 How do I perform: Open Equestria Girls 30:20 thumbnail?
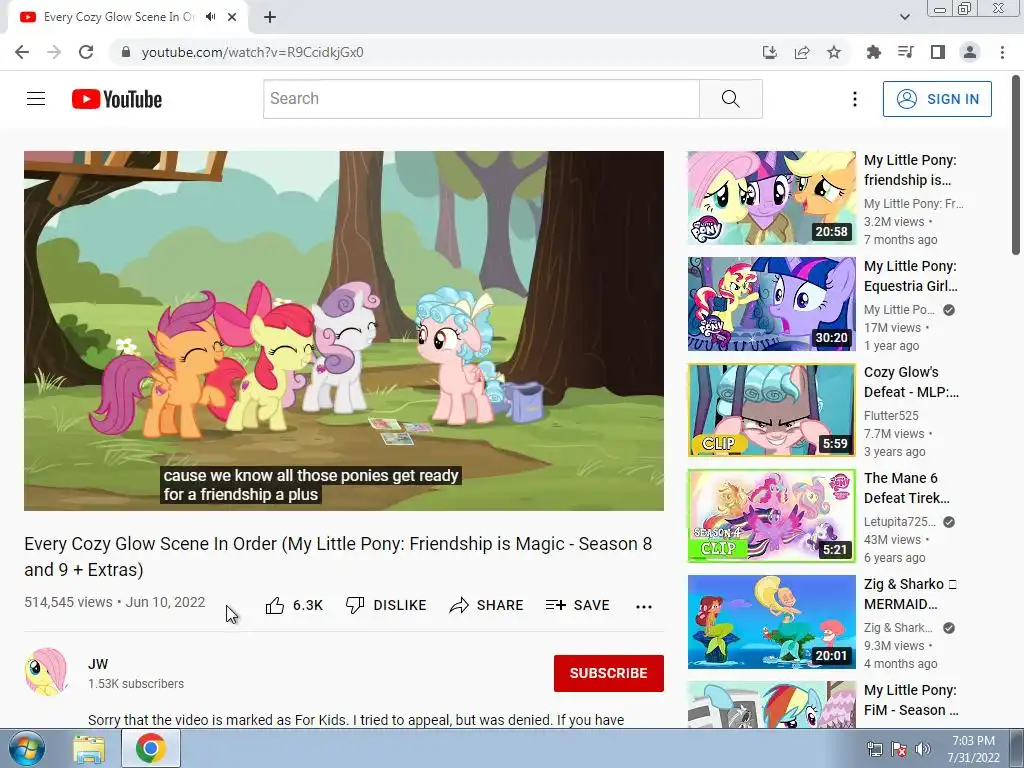tap(771, 304)
